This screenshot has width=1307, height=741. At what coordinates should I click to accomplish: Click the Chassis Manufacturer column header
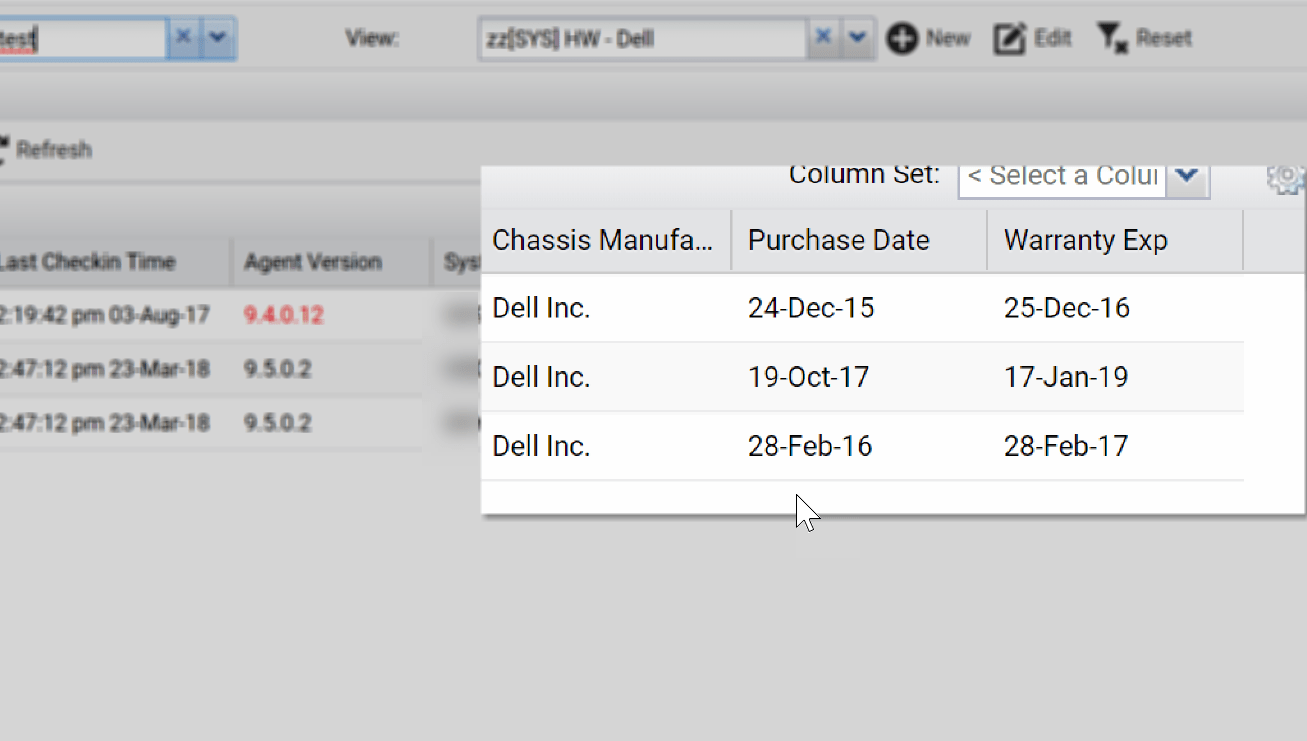coord(604,240)
